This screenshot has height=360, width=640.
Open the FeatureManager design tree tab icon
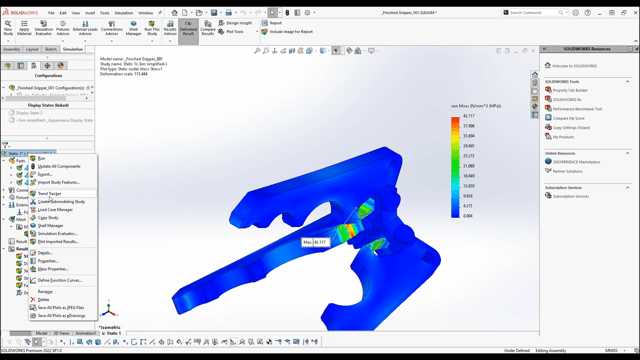click(x=8, y=66)
